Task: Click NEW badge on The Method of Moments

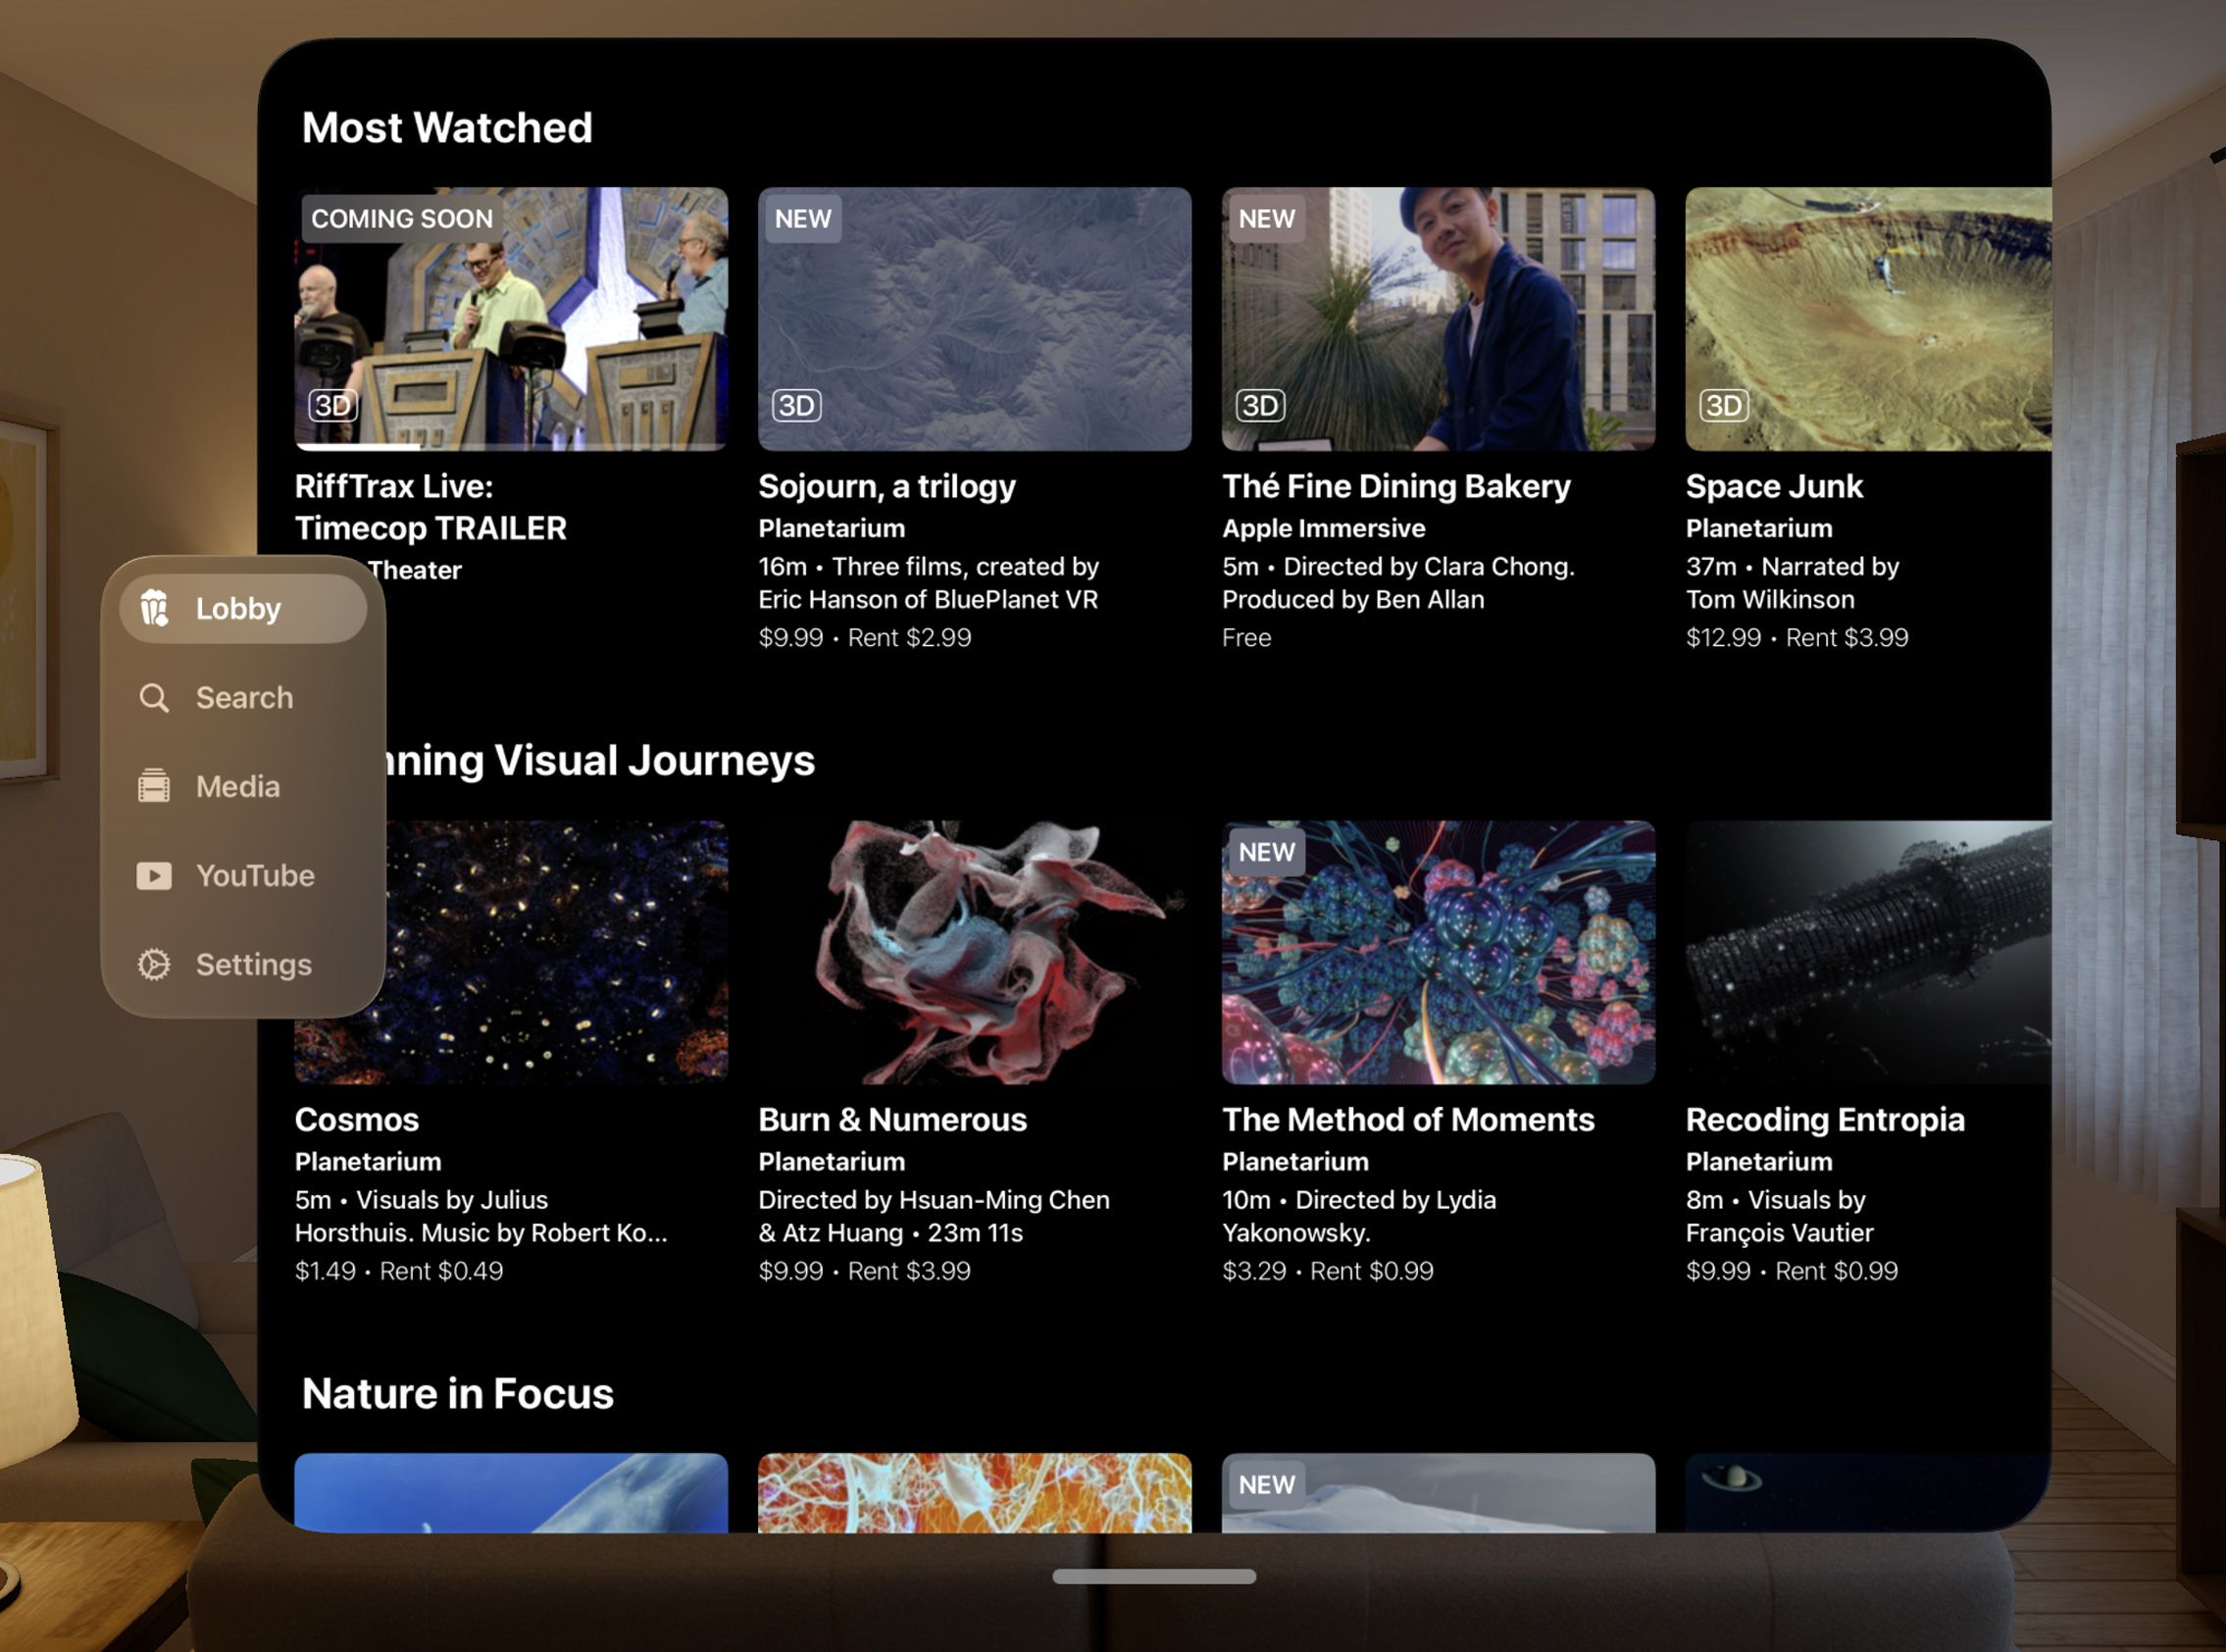Action: (1267, 852)
